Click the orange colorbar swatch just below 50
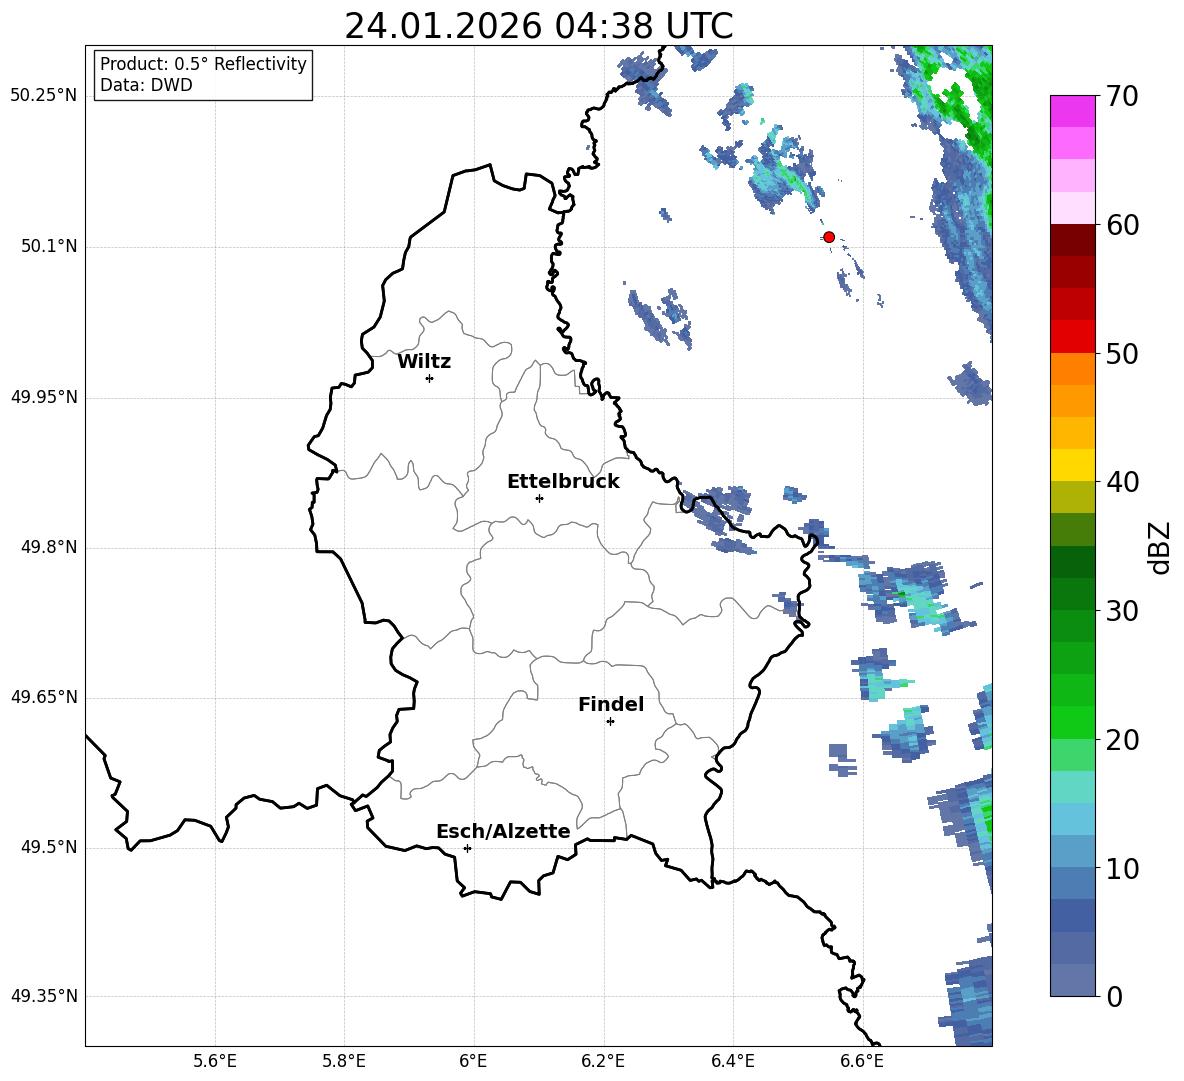 [x=1072, y=368]
